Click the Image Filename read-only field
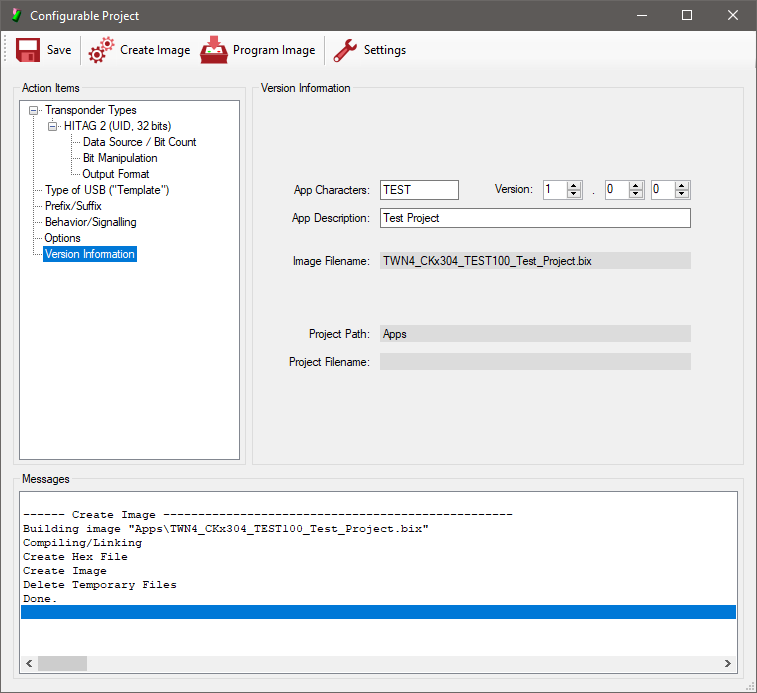This screenshot has width=757, height=693. [535, 261]
